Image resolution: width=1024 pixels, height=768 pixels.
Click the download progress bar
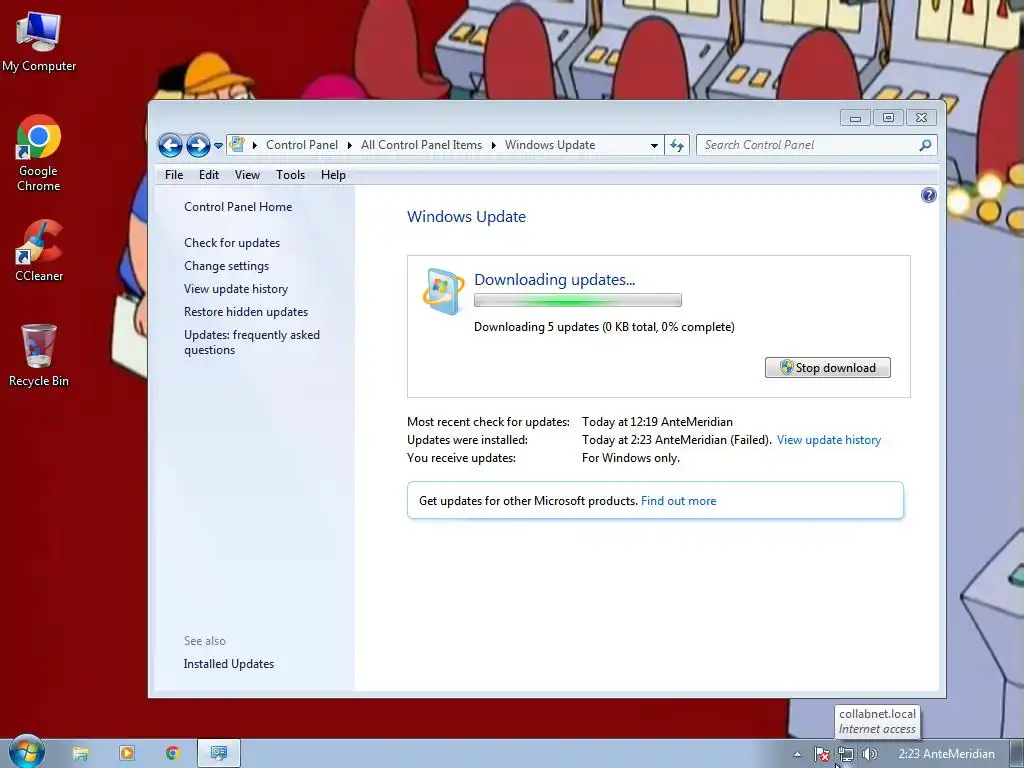[x=578, y=300]
